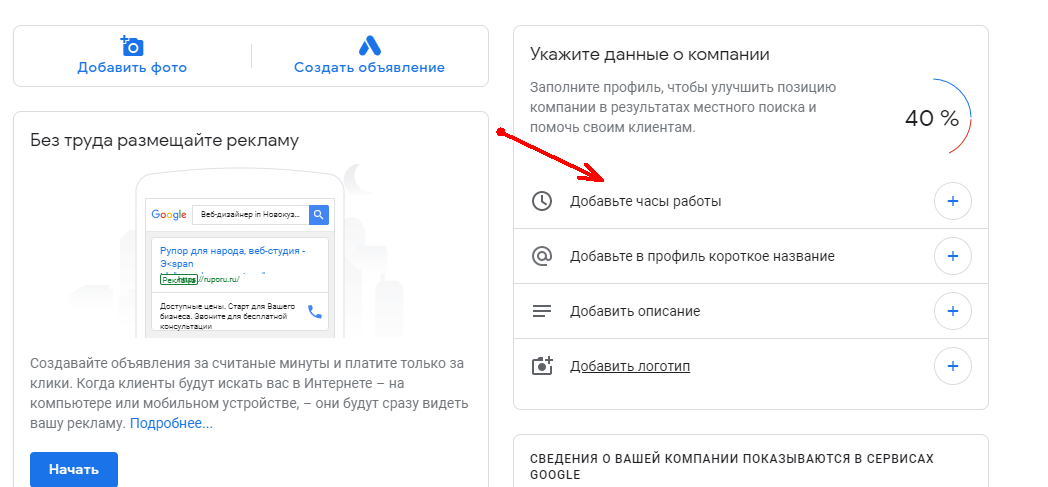The height and width of the screenshot is (487, 1048).
Task: Select the 'Добавить описание' row text
Action: [x=635, y=311]
